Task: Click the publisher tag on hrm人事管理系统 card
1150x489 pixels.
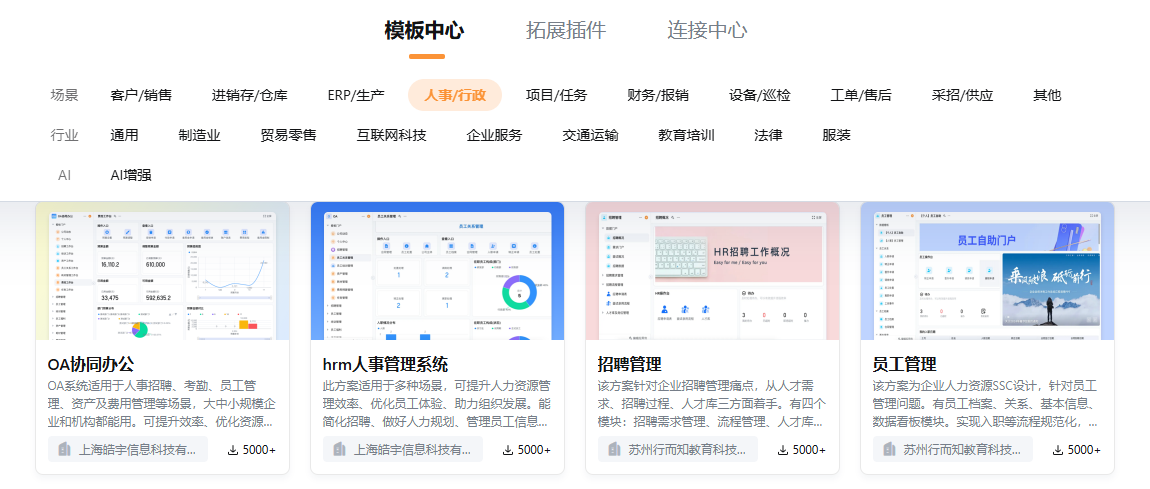Action: (x=403, y=449)
